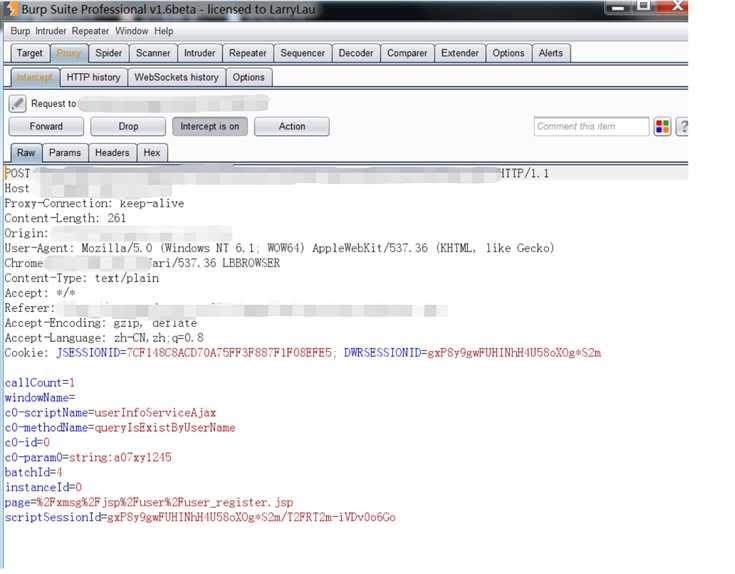Switch to the Params view tab
This screenshot has width=735, height=574.
(x=65, y=153)
